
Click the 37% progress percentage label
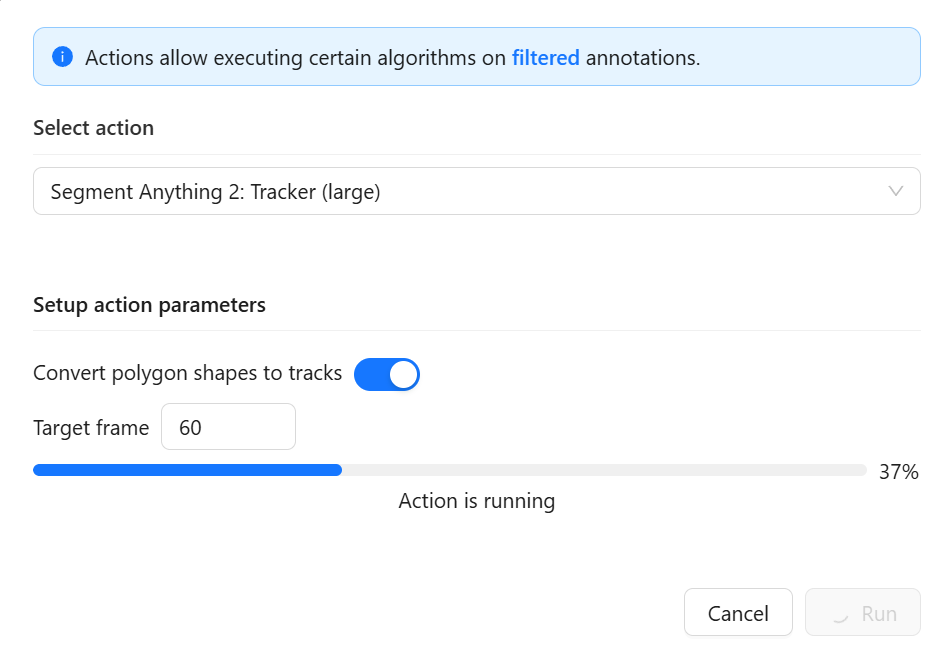point(899,472)
